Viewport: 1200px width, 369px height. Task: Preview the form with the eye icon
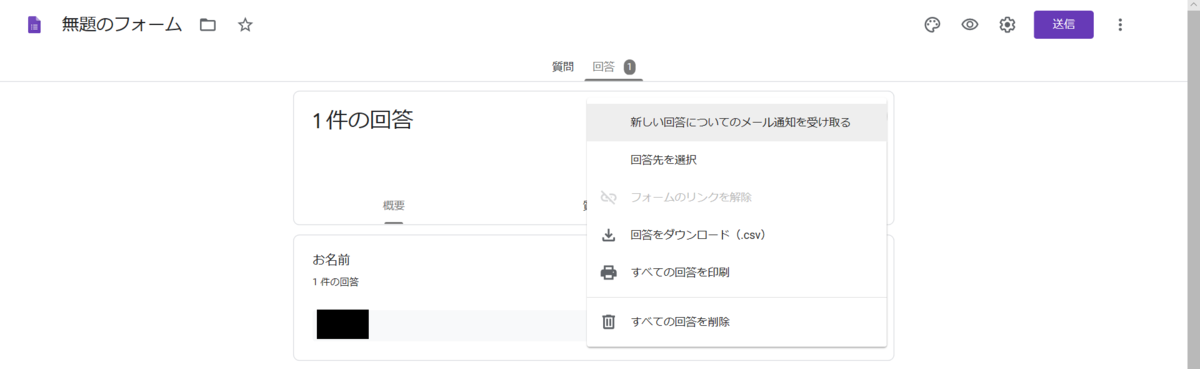[x=969, y=25]
